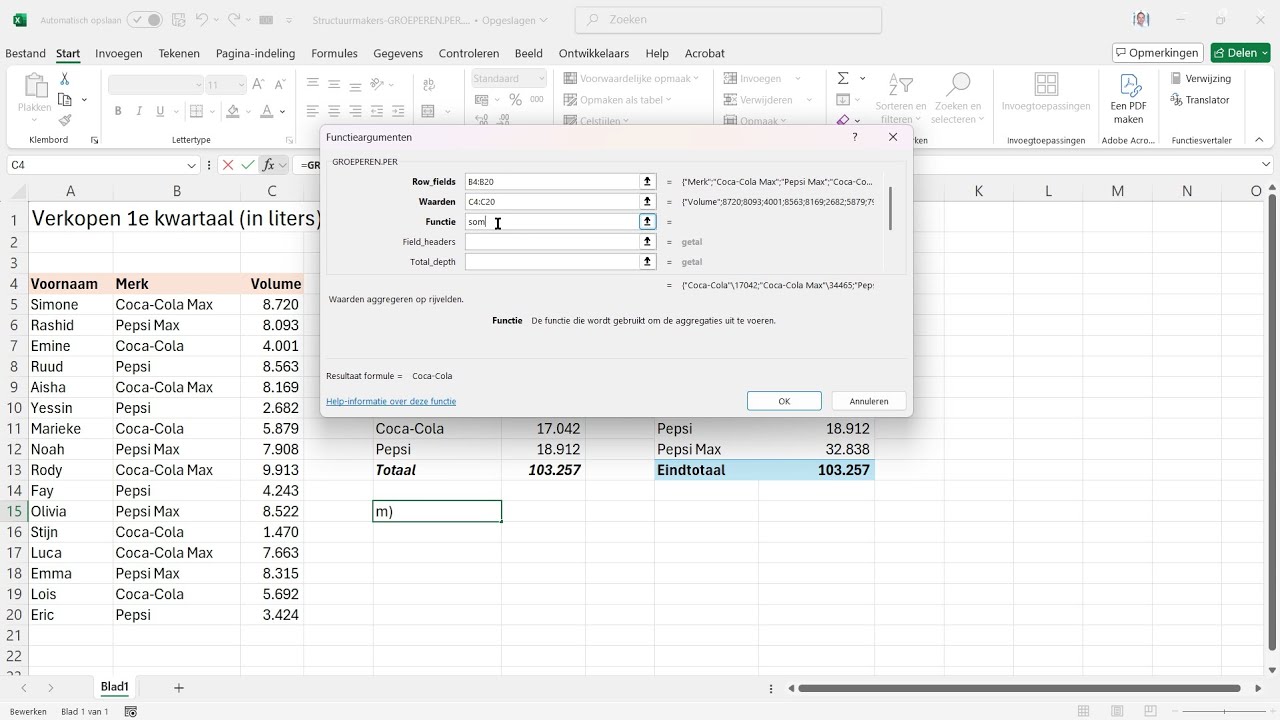1280x720 pixels.
Task: Click the merge and center icon
Action: click(430, 111)
